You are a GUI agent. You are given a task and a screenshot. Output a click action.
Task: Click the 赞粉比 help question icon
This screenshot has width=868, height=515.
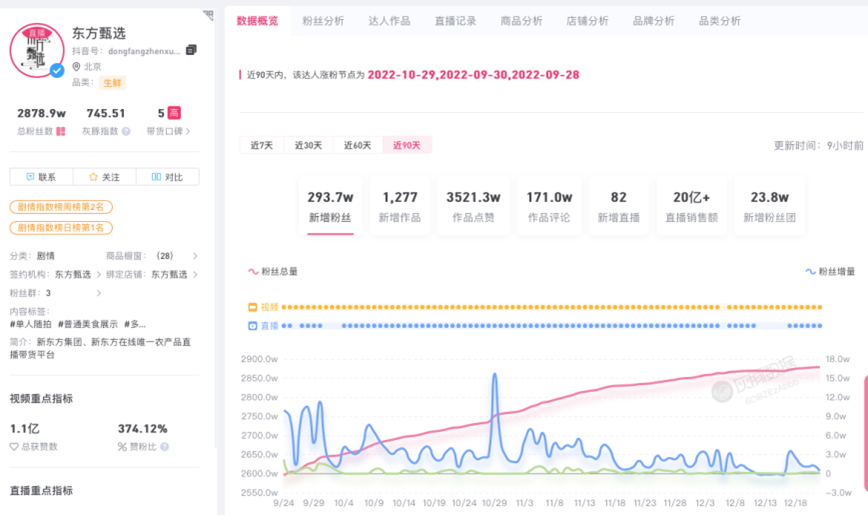(x=164, y=447)
